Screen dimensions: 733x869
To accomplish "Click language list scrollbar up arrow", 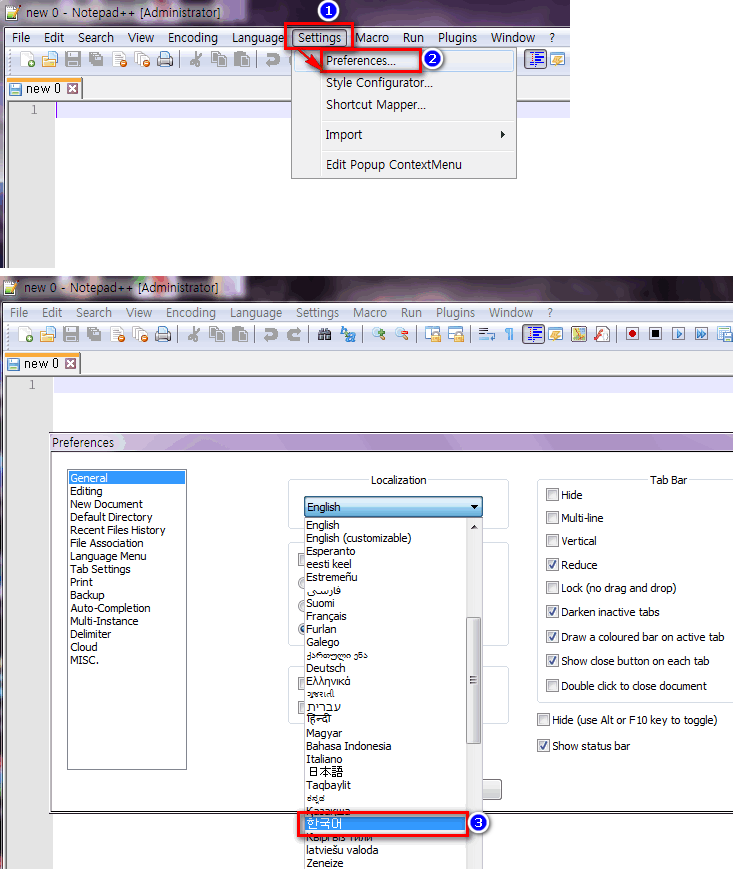I will pyautogui.click(x=474, y=526).
